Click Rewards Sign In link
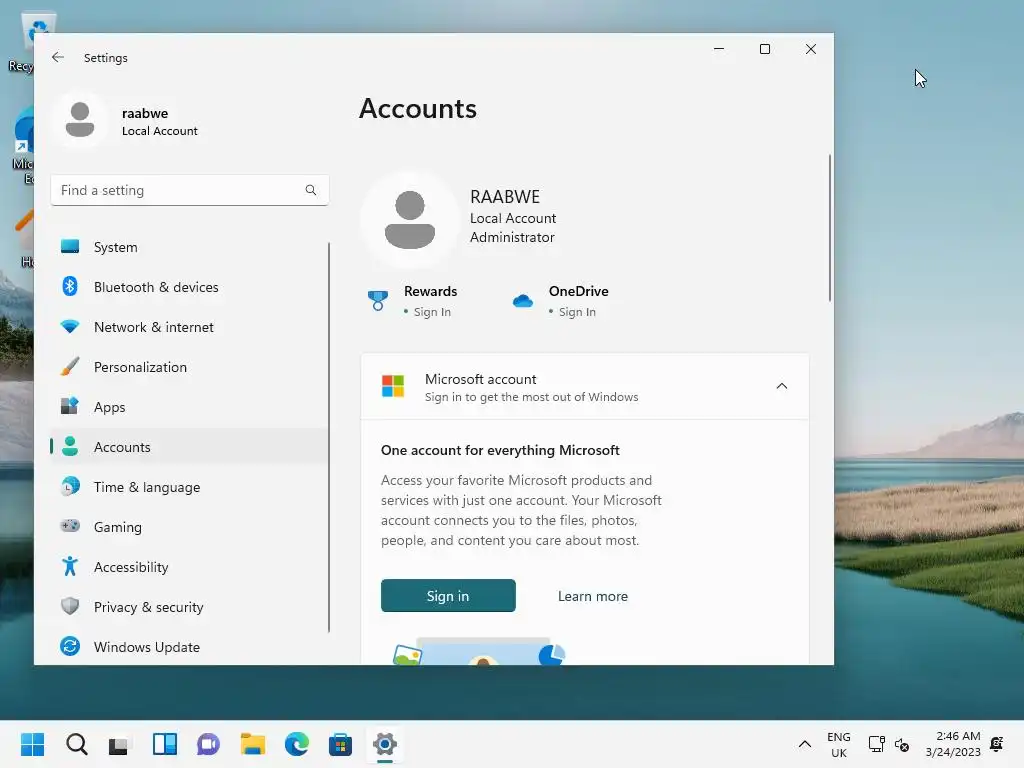The height and width of the screenshot is (768, 1024). (x=432, y=312)
